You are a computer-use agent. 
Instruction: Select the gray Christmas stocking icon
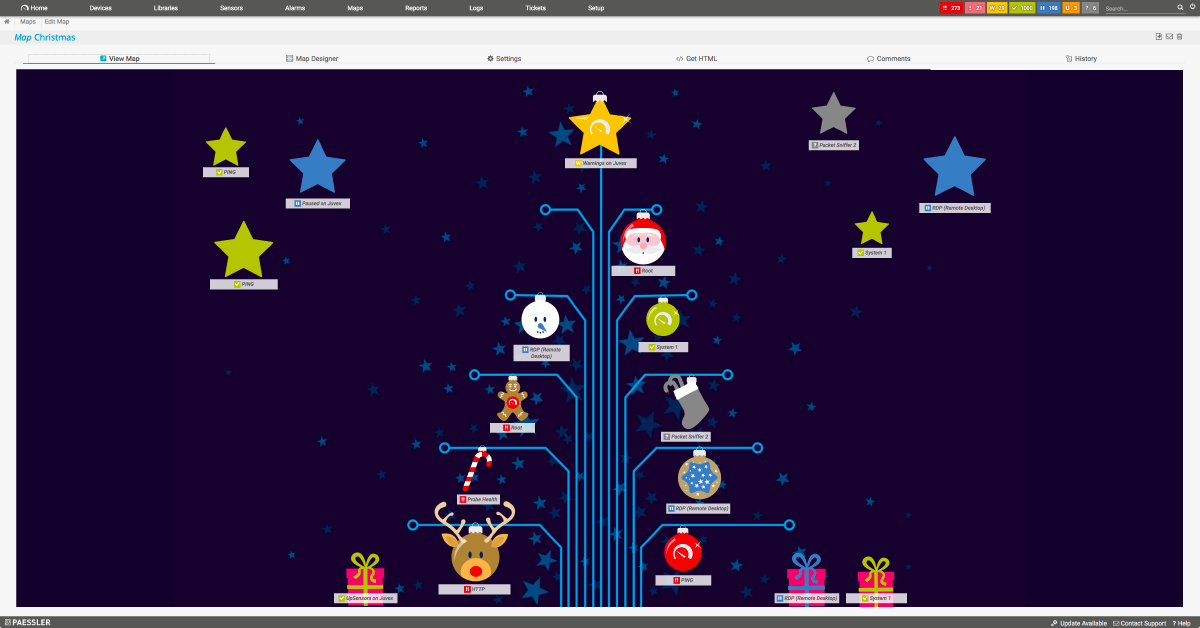(688, 404)
